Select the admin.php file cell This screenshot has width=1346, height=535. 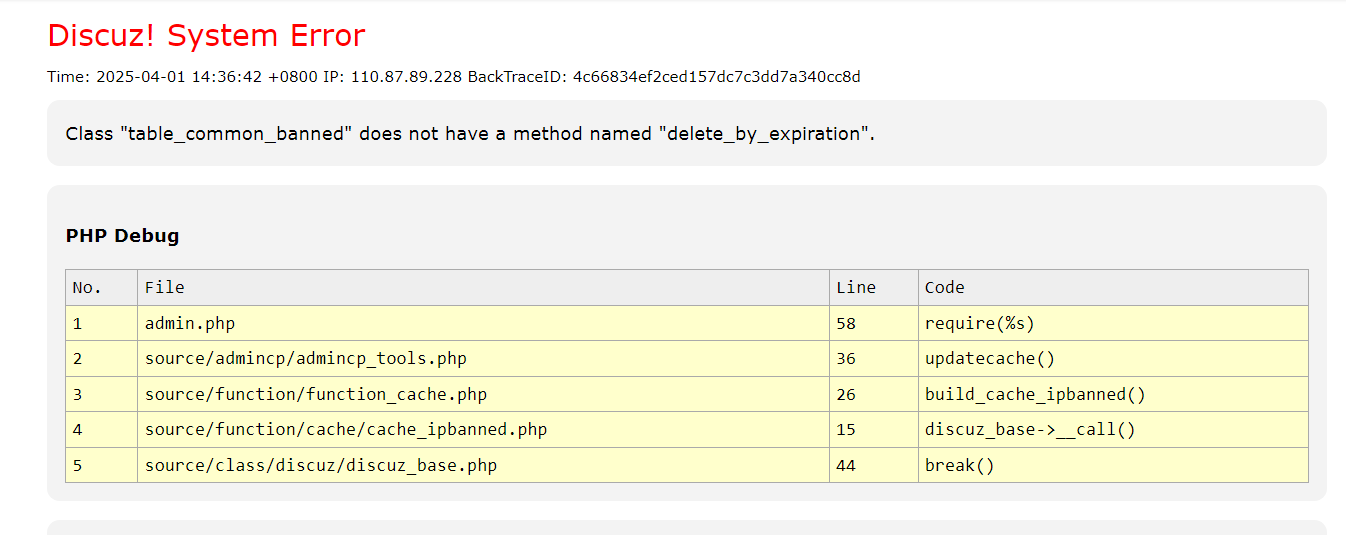tap(484, 323)
